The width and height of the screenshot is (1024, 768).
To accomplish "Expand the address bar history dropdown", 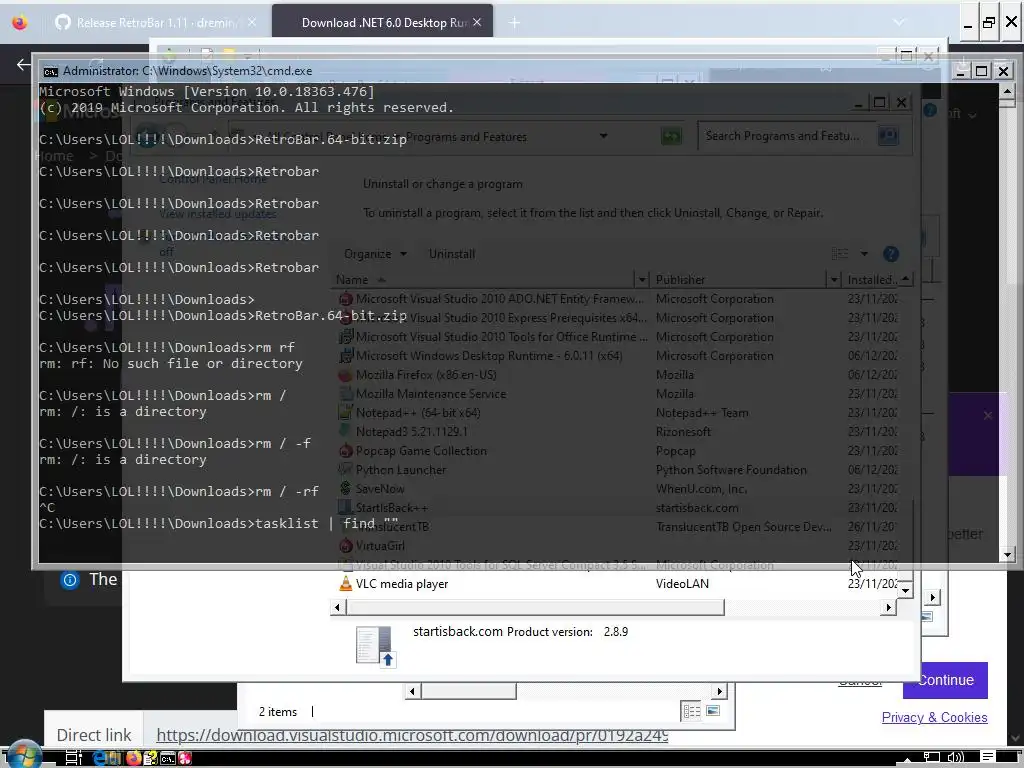I will coord(603,136).
